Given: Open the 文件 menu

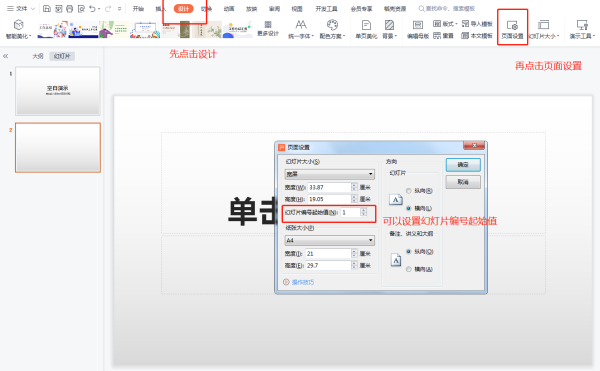Looking at the screenshot, I should coord(20,8).
